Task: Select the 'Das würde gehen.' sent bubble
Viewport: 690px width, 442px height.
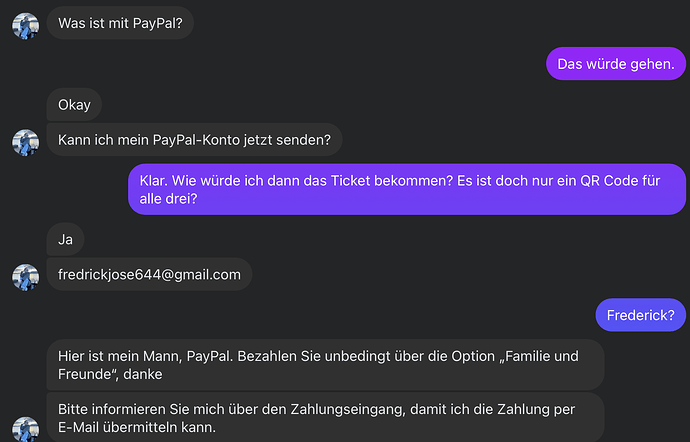Action: (616, 64)
